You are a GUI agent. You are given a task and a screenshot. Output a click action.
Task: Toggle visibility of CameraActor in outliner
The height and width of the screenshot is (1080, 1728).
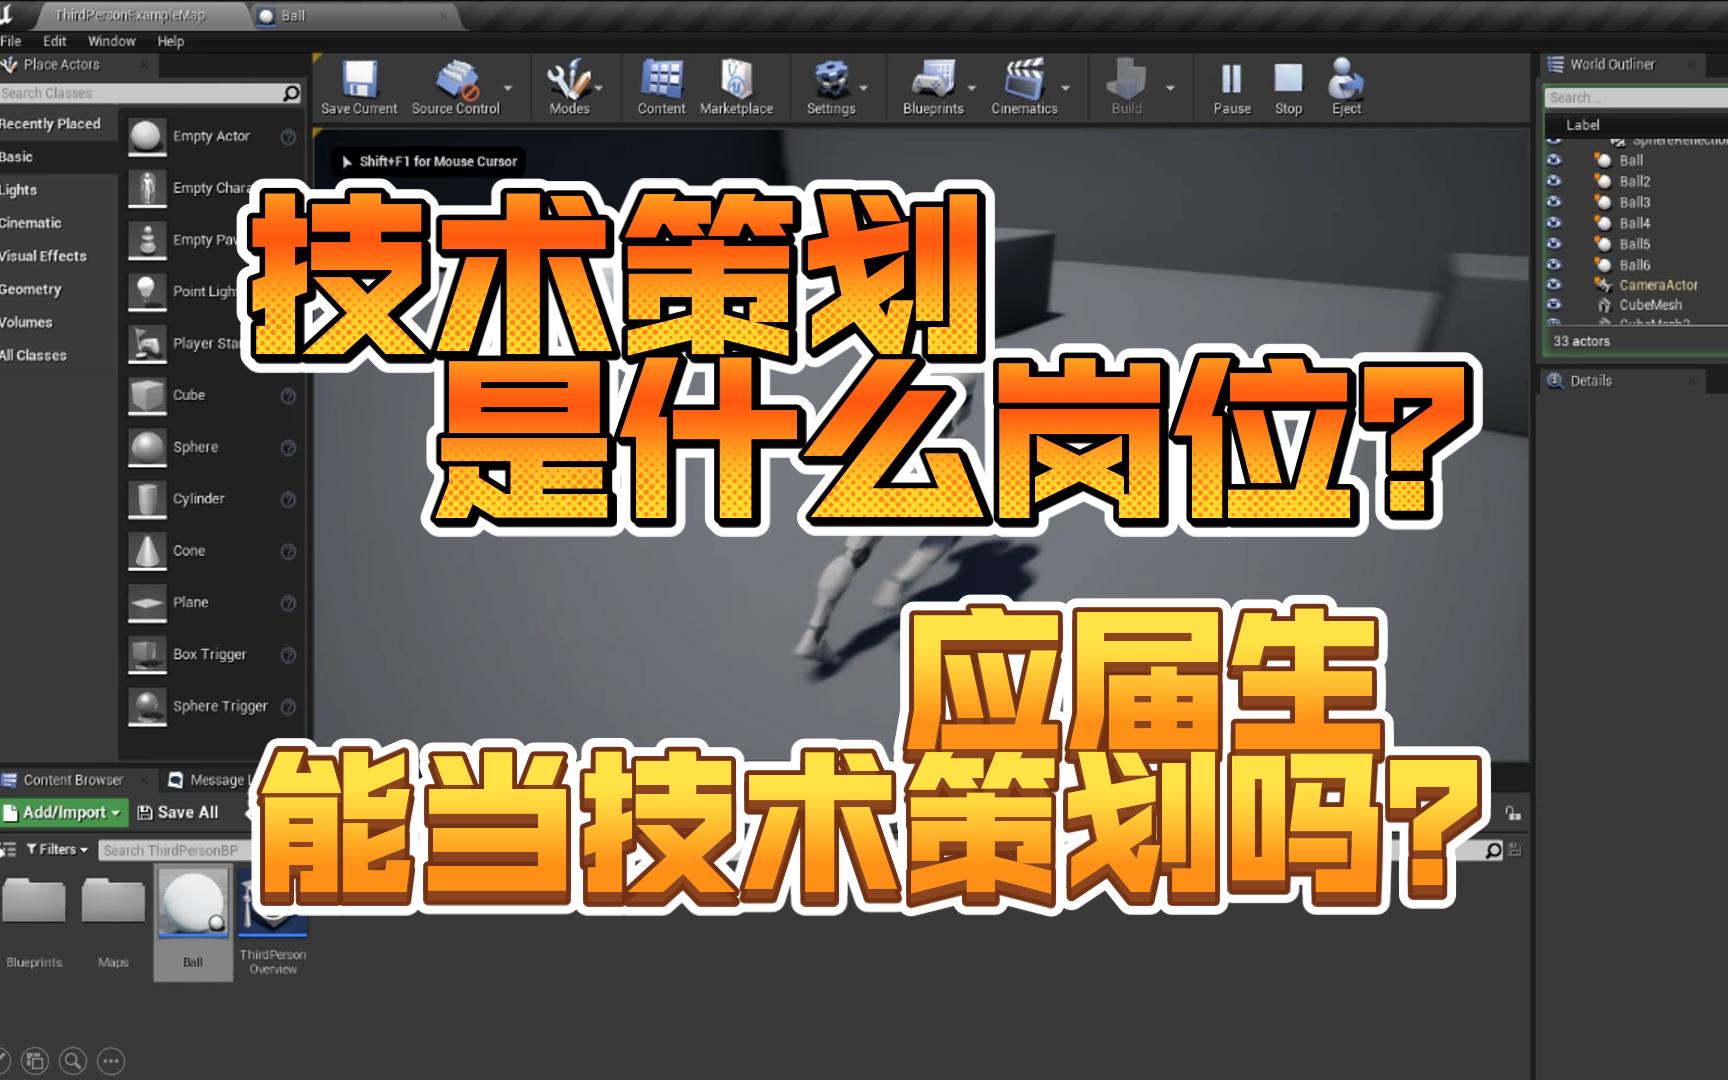coord(1554,285)
